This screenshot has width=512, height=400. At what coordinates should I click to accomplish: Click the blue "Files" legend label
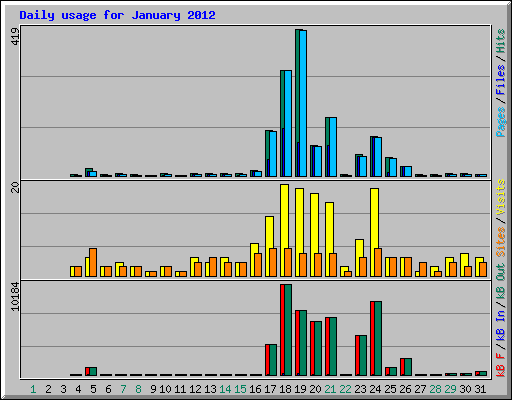[x=501, y=80]
